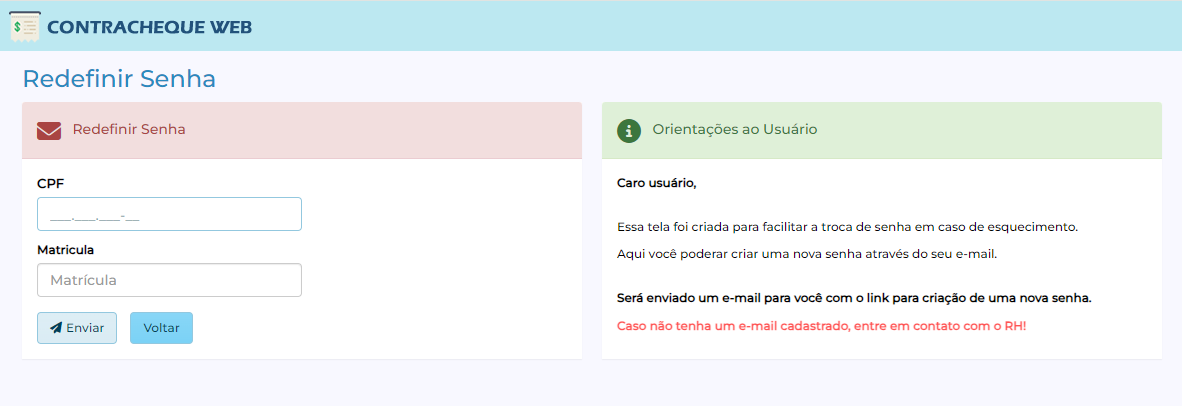Image resolution: width=1182 pixels, height=406 pixels.
Task: Click the Redefinir Senha panel header text
Action: 129,130
